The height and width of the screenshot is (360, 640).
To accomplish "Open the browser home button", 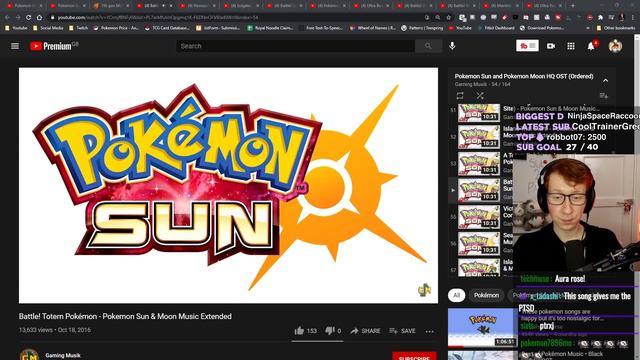I will 39,18.
